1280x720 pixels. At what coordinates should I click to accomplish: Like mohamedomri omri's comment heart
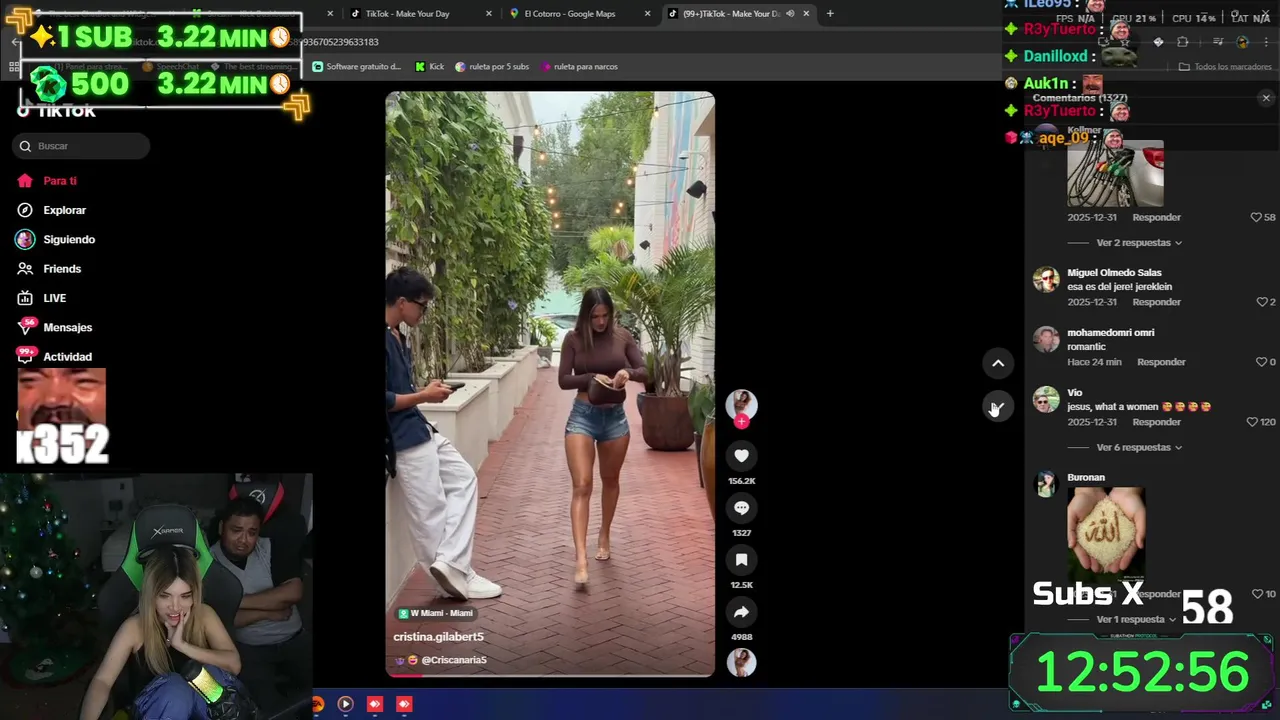pyautogui.click(x=1261, y=362)
